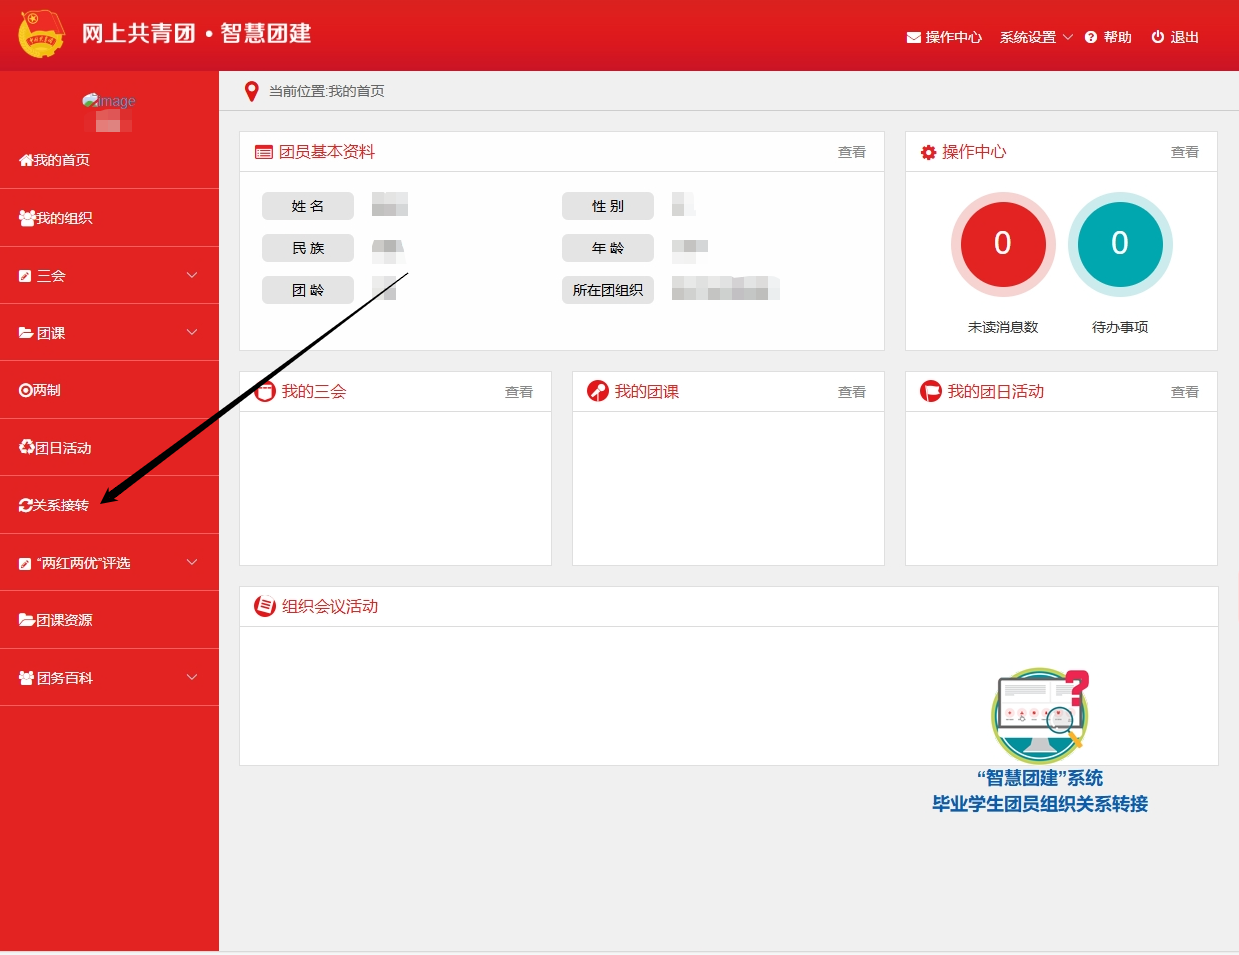The width and height of the screenshot is (1239, 955).
Task: Click the home icon for 我的首页
Action: tap(26, 160)
